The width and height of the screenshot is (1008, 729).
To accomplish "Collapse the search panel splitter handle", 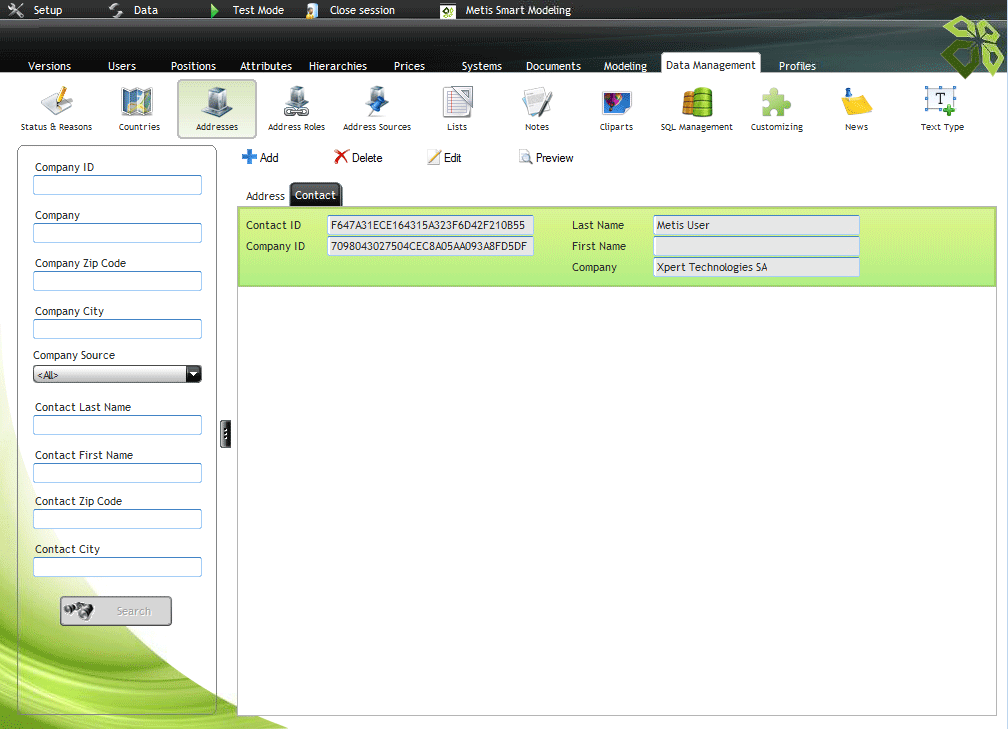I will [226, 433].
